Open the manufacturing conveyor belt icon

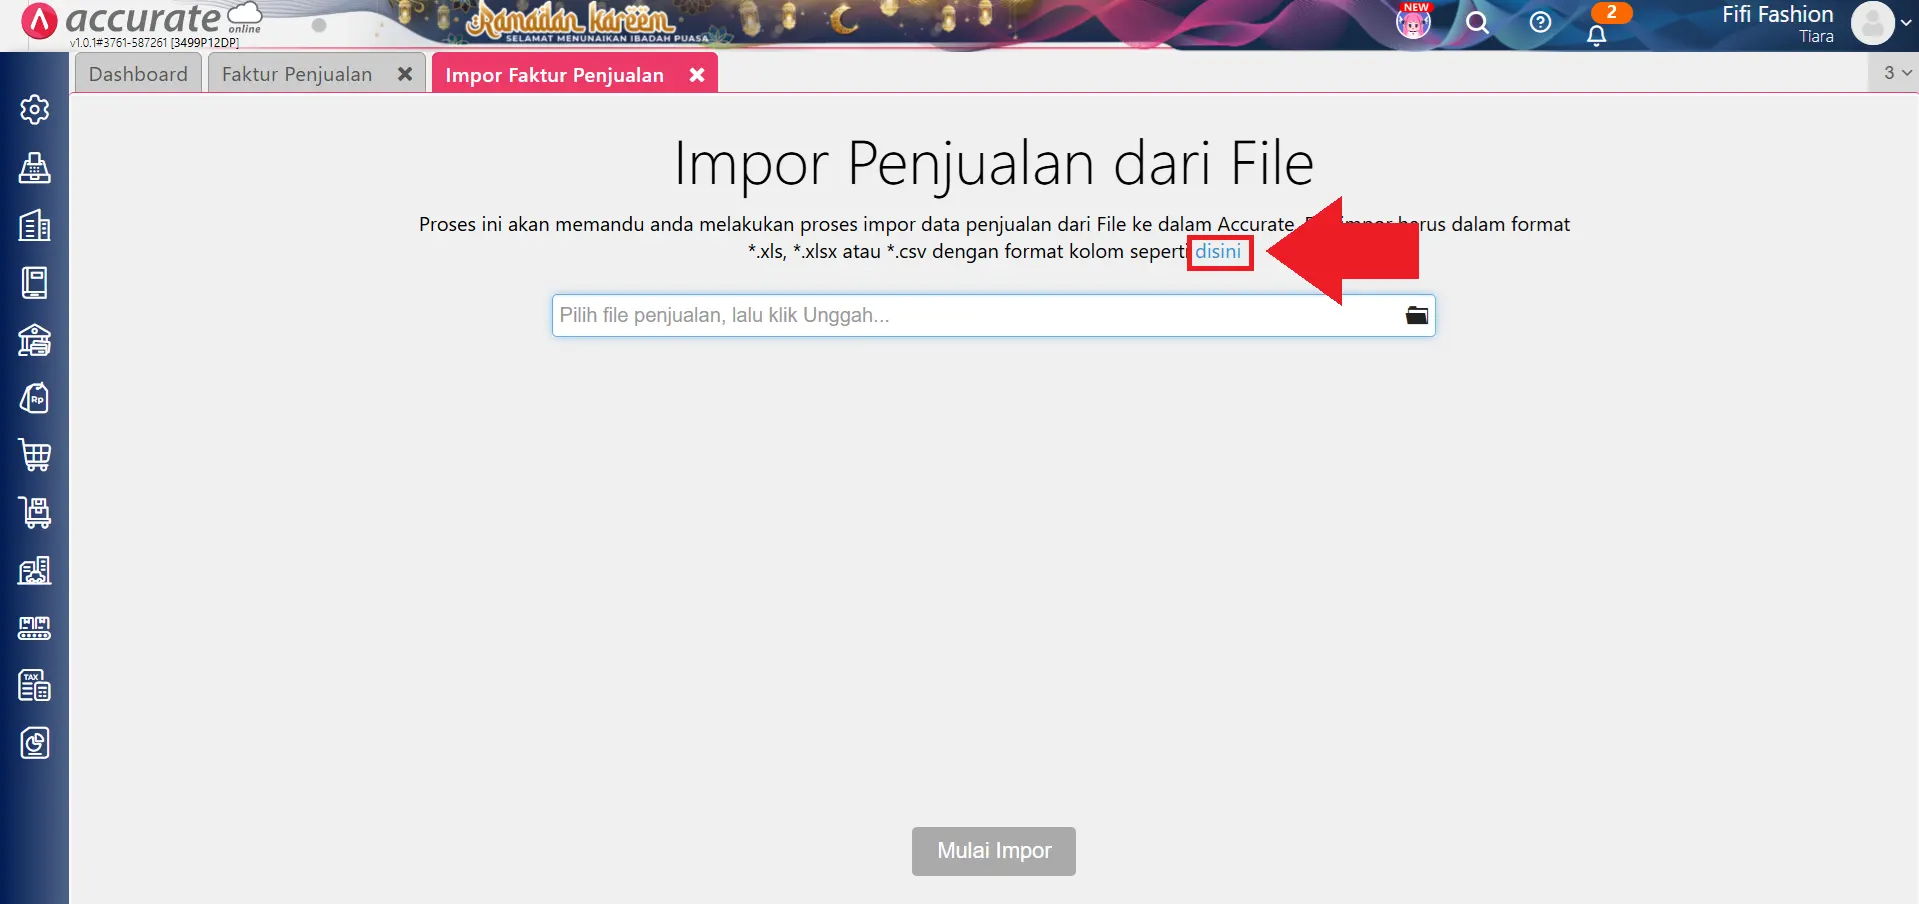[35, 627]
